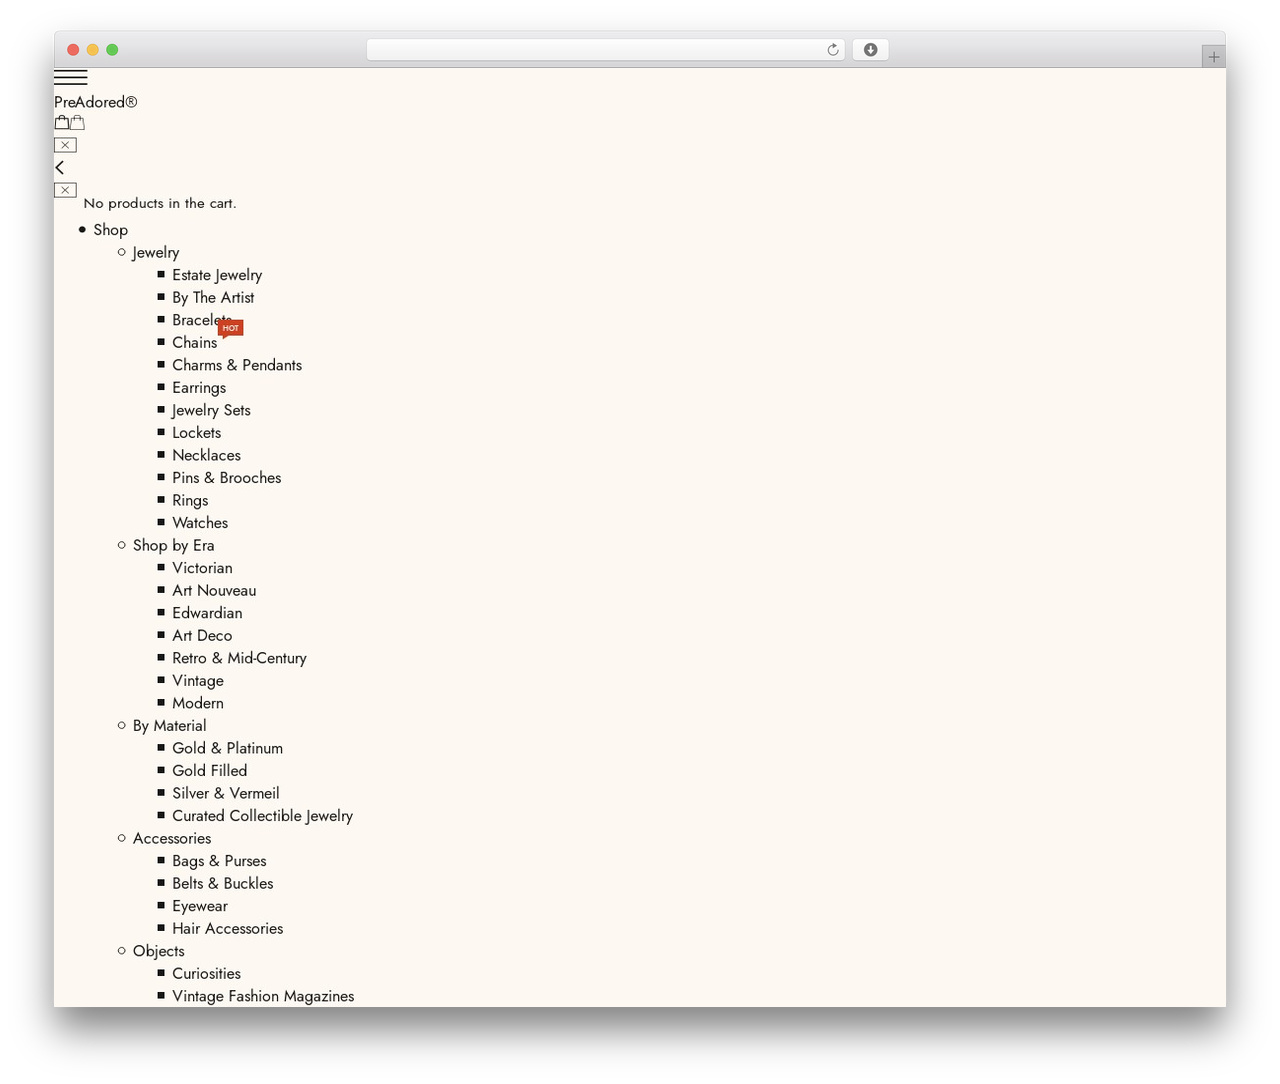Close the cart using X below the chevron
The image size is (1280, 1084).
click(65, 190)
